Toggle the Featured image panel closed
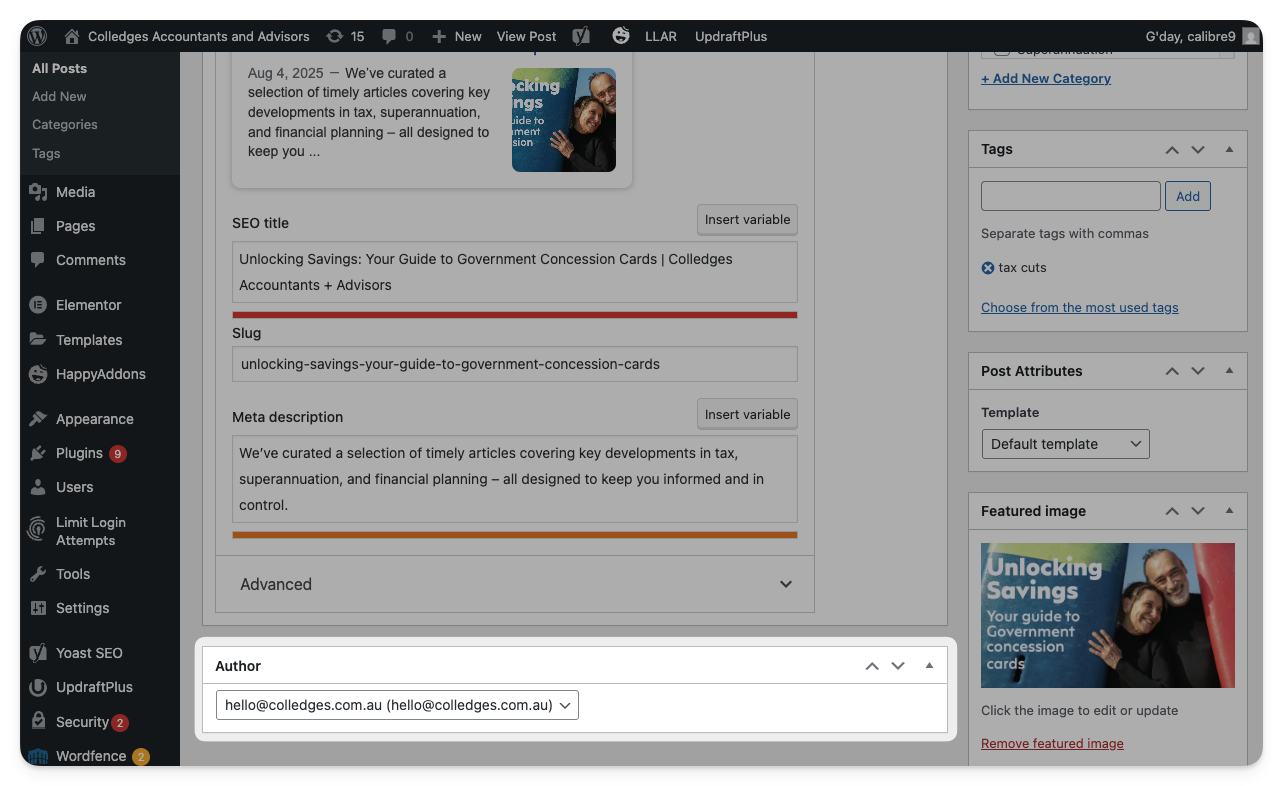Viewport: 1283px width, 786px height. [x=1229, y=511]
